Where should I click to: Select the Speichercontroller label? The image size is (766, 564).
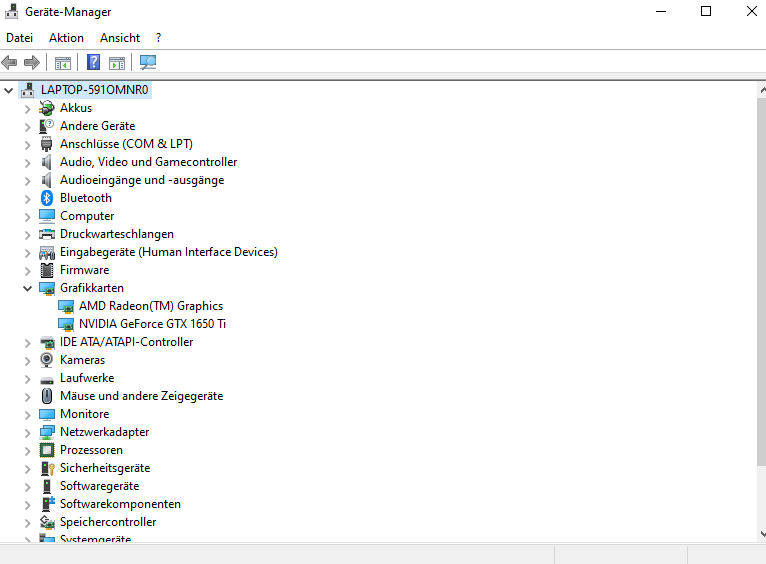pyautogui.click(x=108, y=522)
